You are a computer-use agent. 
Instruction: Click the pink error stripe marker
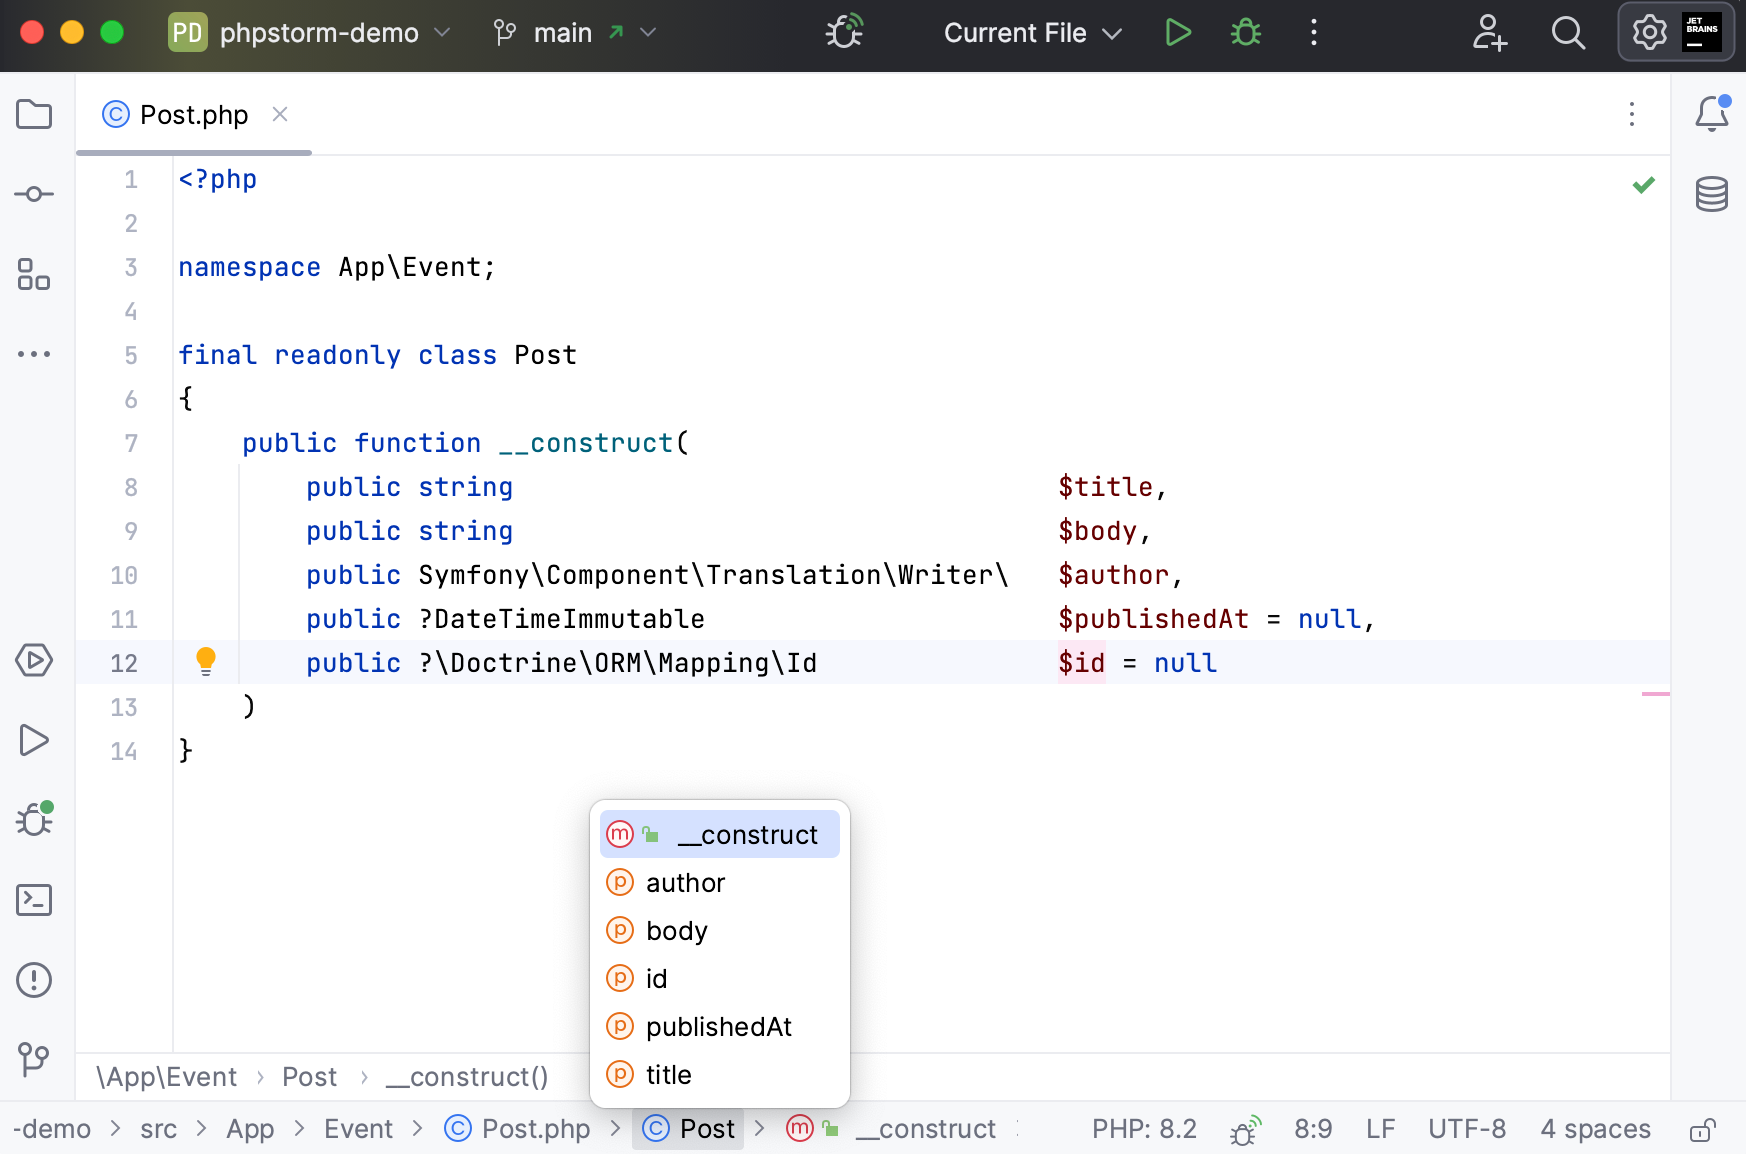[1655, 693]
